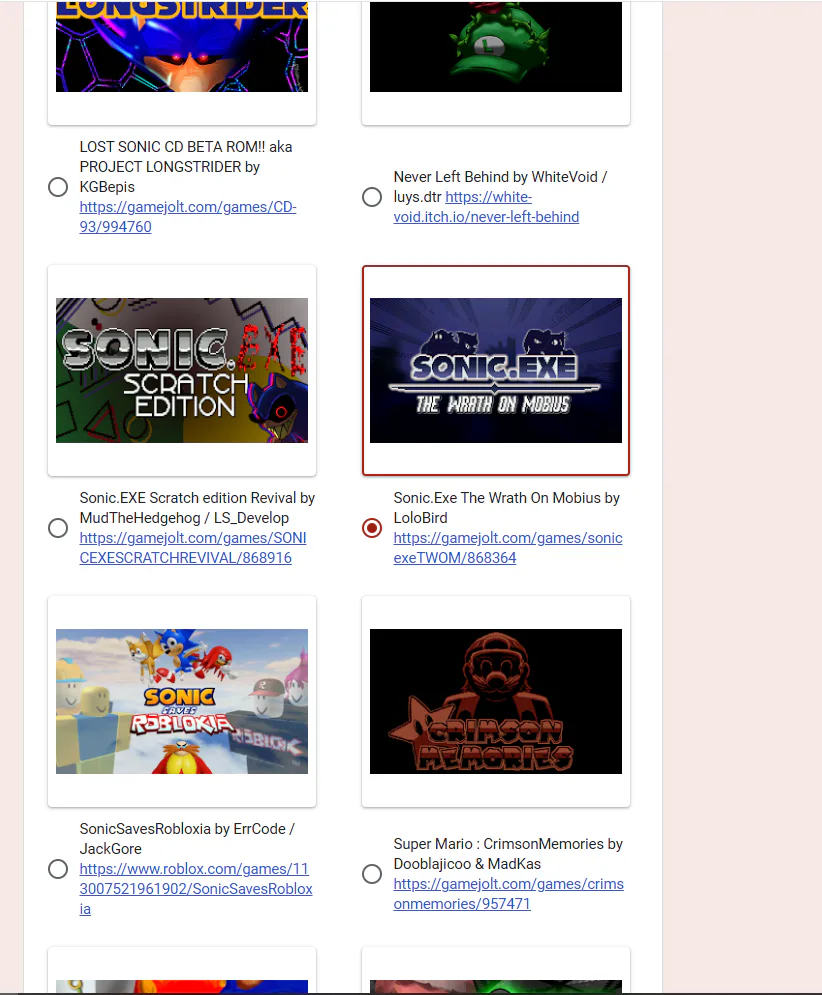The width and height of the screenshot is (822, 995).
Task: Click 'Never Left Behind by WhiteVoid /' text
Action: point(500,176)
